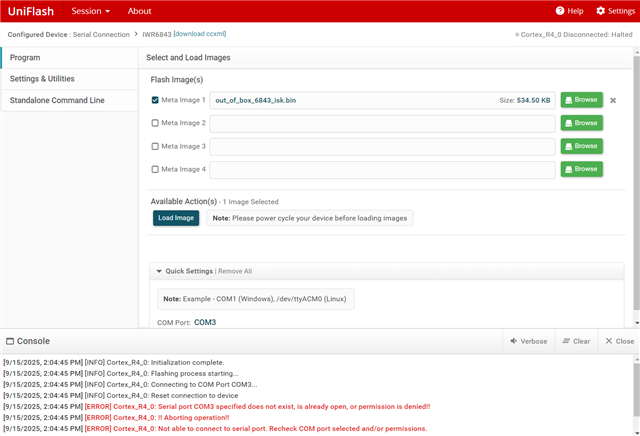
Task: Click the COM1 example note
Action: tap(255, 299)
